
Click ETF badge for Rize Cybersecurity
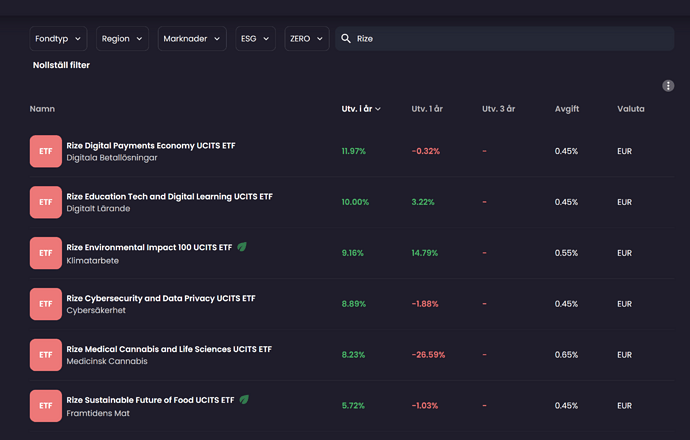tap(46, 304)
